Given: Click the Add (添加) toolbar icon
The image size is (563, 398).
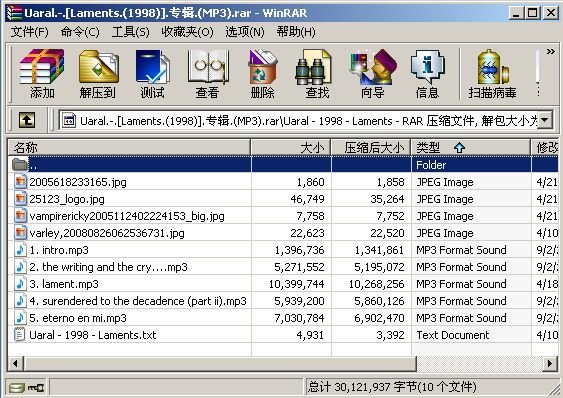Looking at the screenshot, I should pos(42,67).
